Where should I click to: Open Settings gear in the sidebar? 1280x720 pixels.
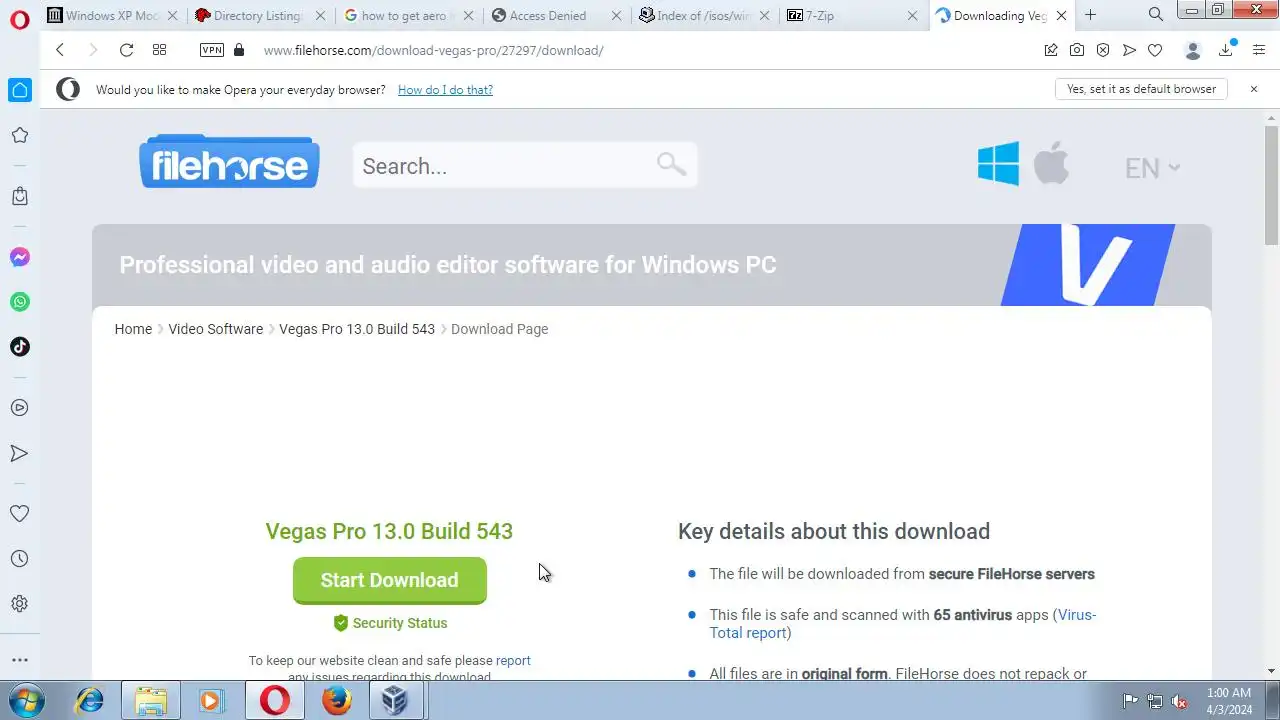point(19,604)
